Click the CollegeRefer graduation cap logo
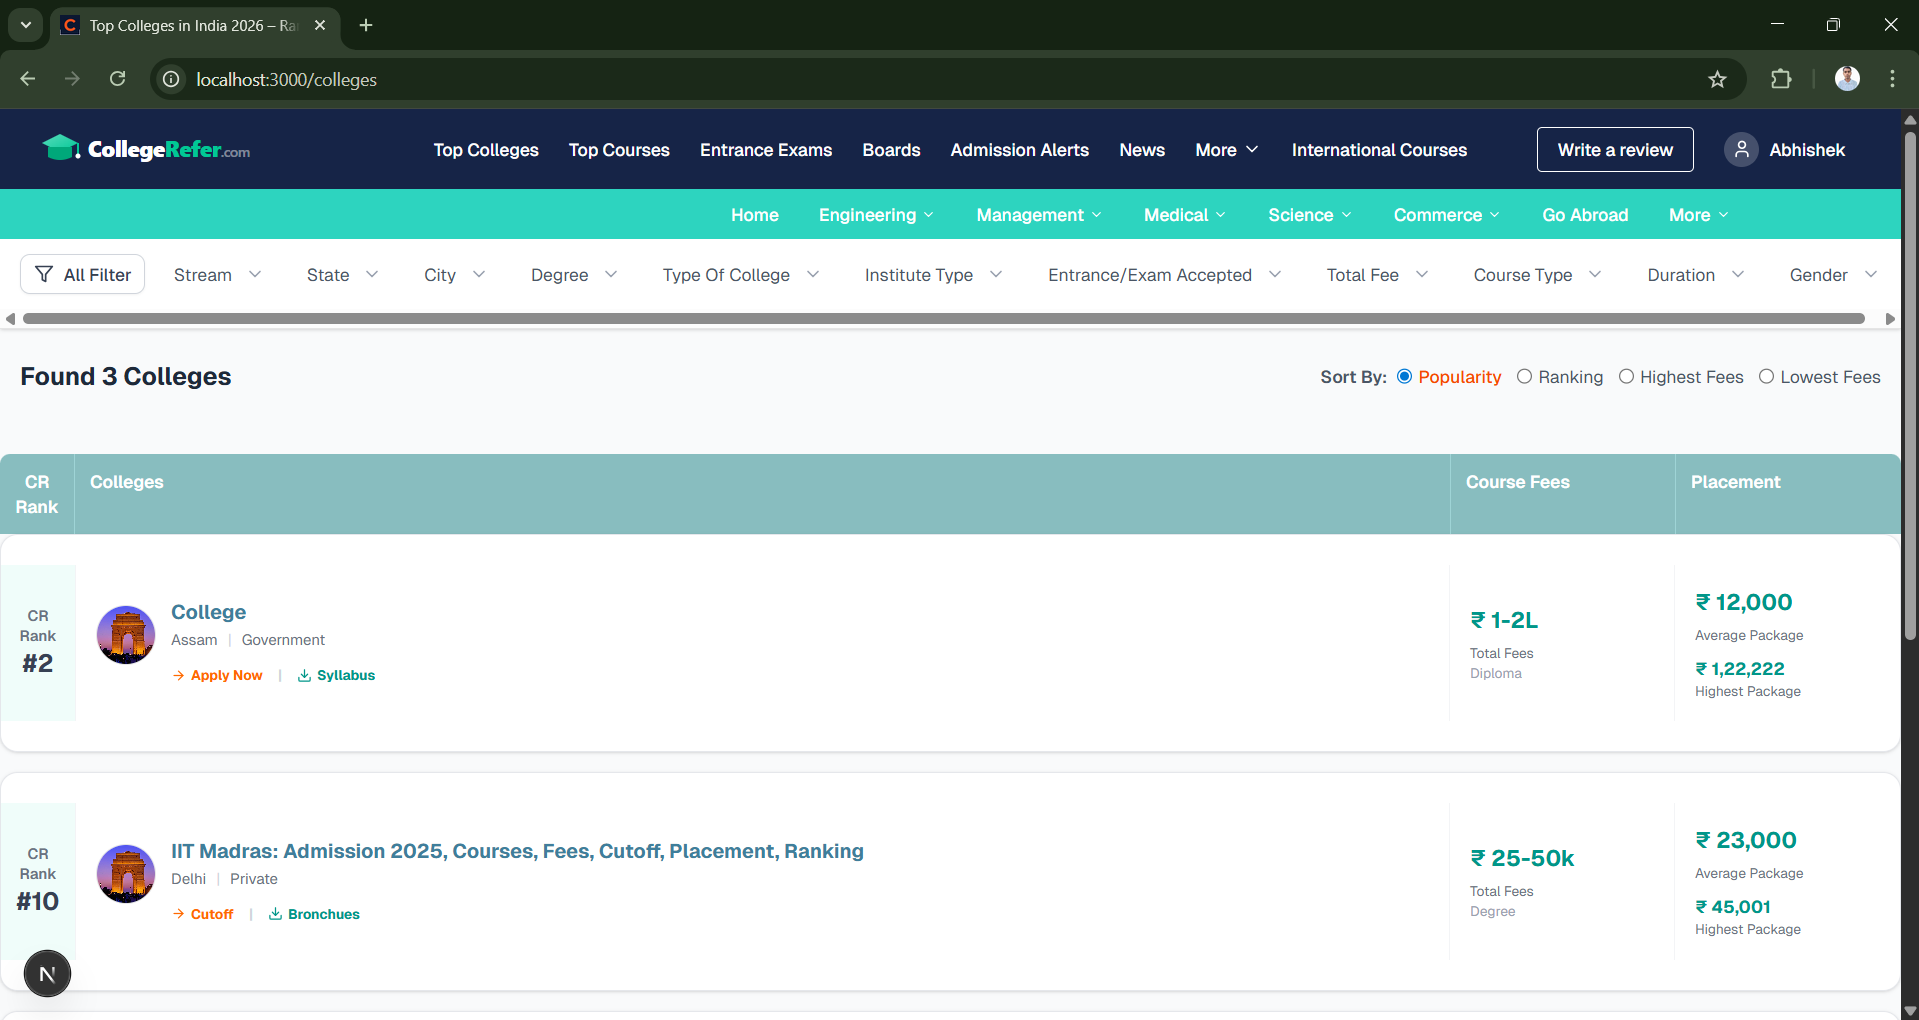Viewport: 1919px width, 1020px height. (x=61, y=148)
